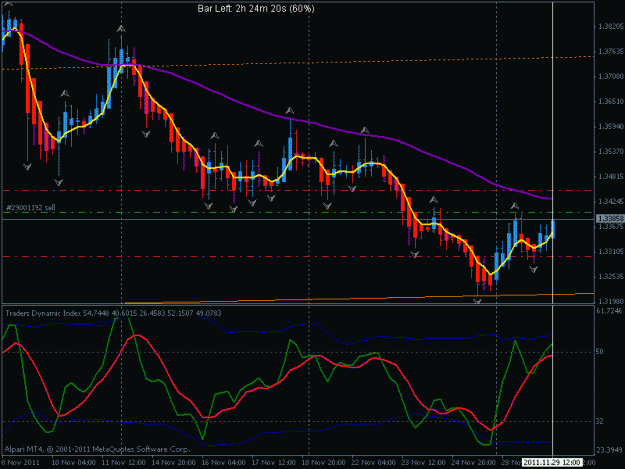Click the '22 Nov 04:00' time axis label
Image resolution: width=625 pixels, height=469 pixels.
[373, 462]
